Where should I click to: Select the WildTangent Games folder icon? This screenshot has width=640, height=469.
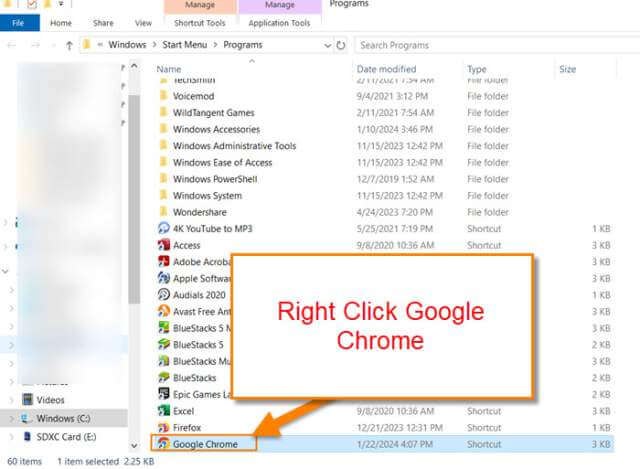tap(164, 112)
